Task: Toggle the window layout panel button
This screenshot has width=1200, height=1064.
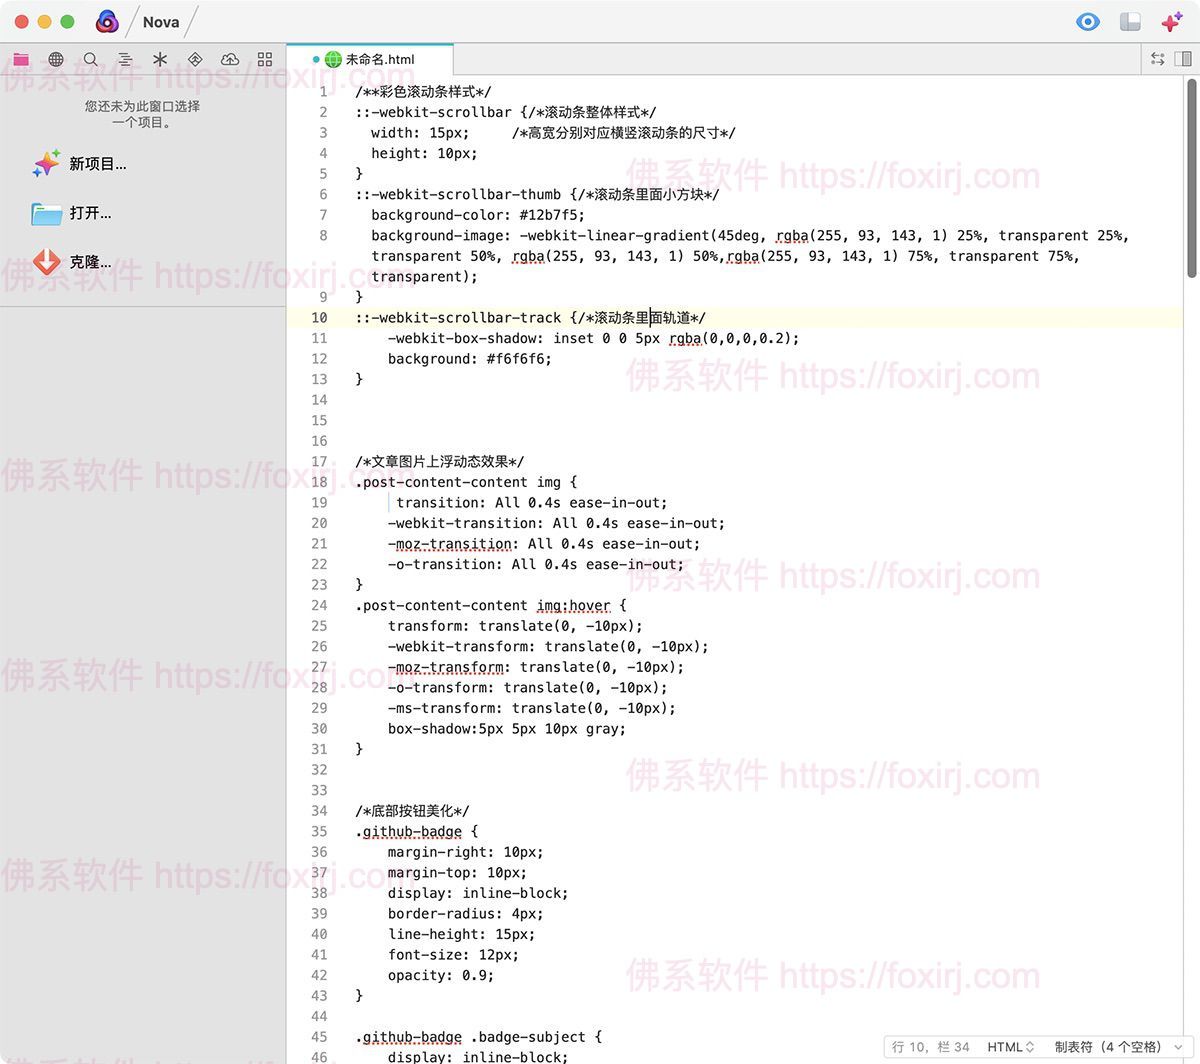Action: [x=1130, y=22]
